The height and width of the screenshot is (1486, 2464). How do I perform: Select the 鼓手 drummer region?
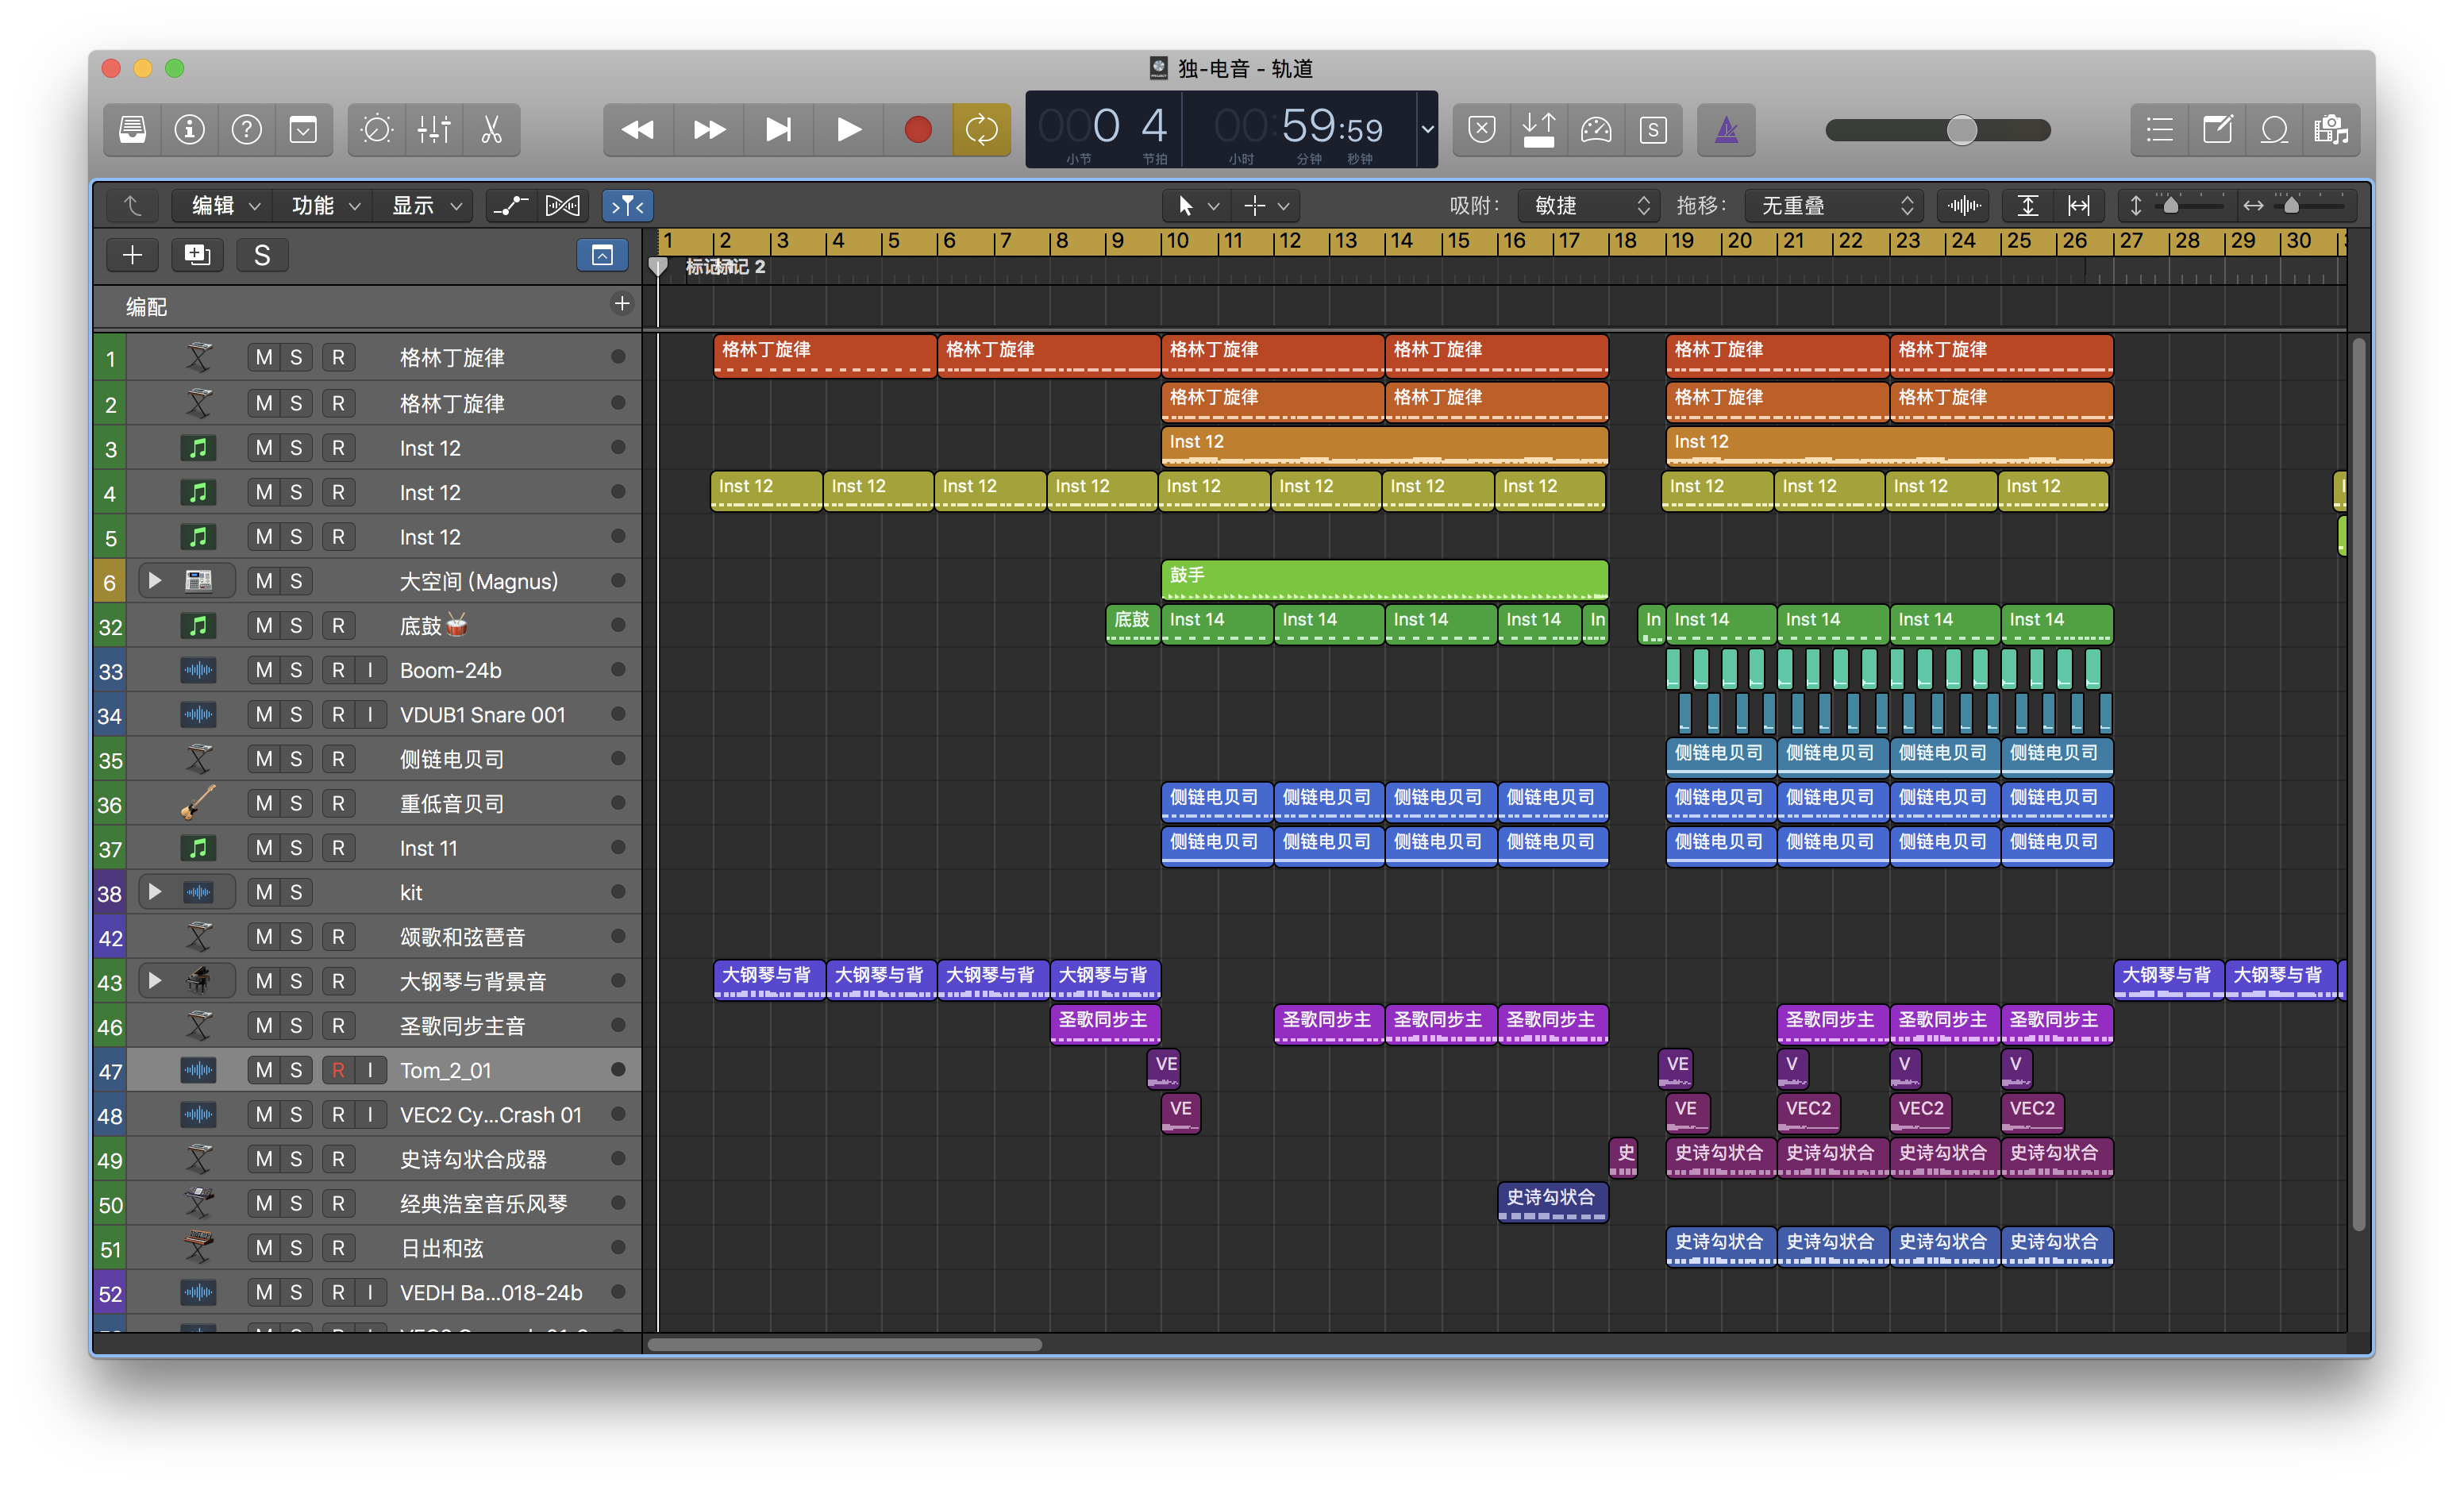[x=1384, y=580]
